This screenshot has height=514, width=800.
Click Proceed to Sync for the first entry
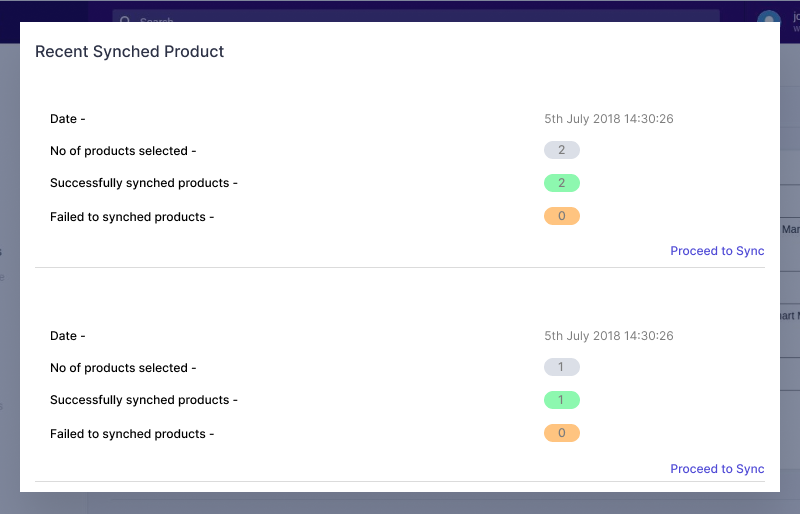[717, 251]
